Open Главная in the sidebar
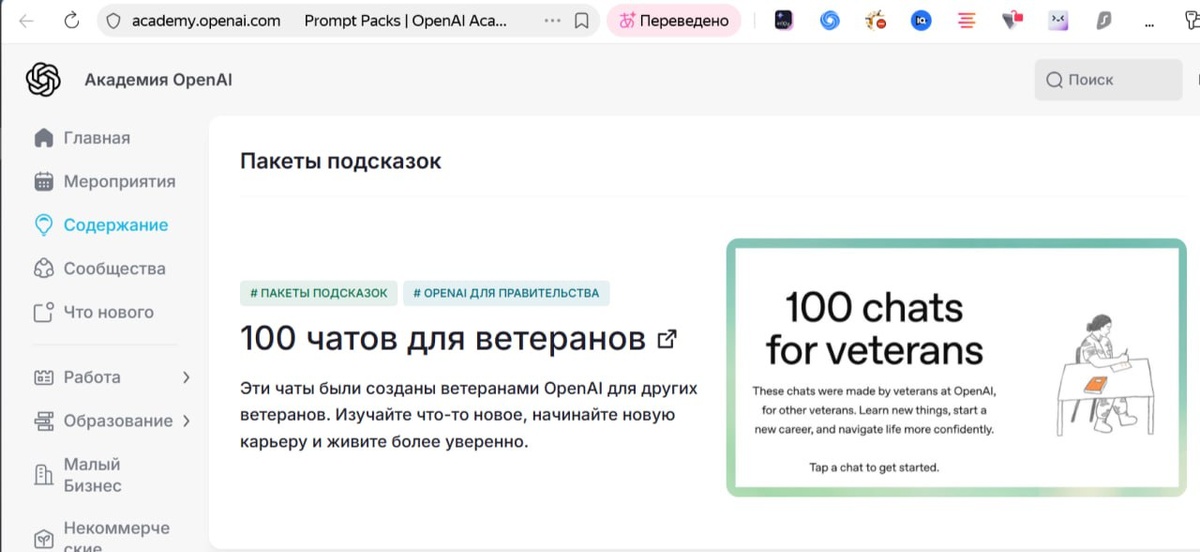This screenshot has width=1200, height=552. (x=97, y=138)
